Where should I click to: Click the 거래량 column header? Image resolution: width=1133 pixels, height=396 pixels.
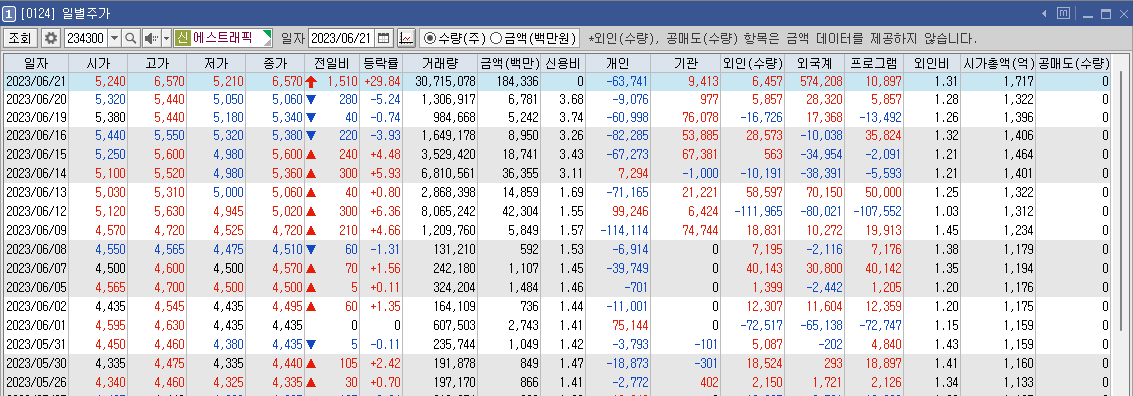pyautogui.click(x=441, y=64)
